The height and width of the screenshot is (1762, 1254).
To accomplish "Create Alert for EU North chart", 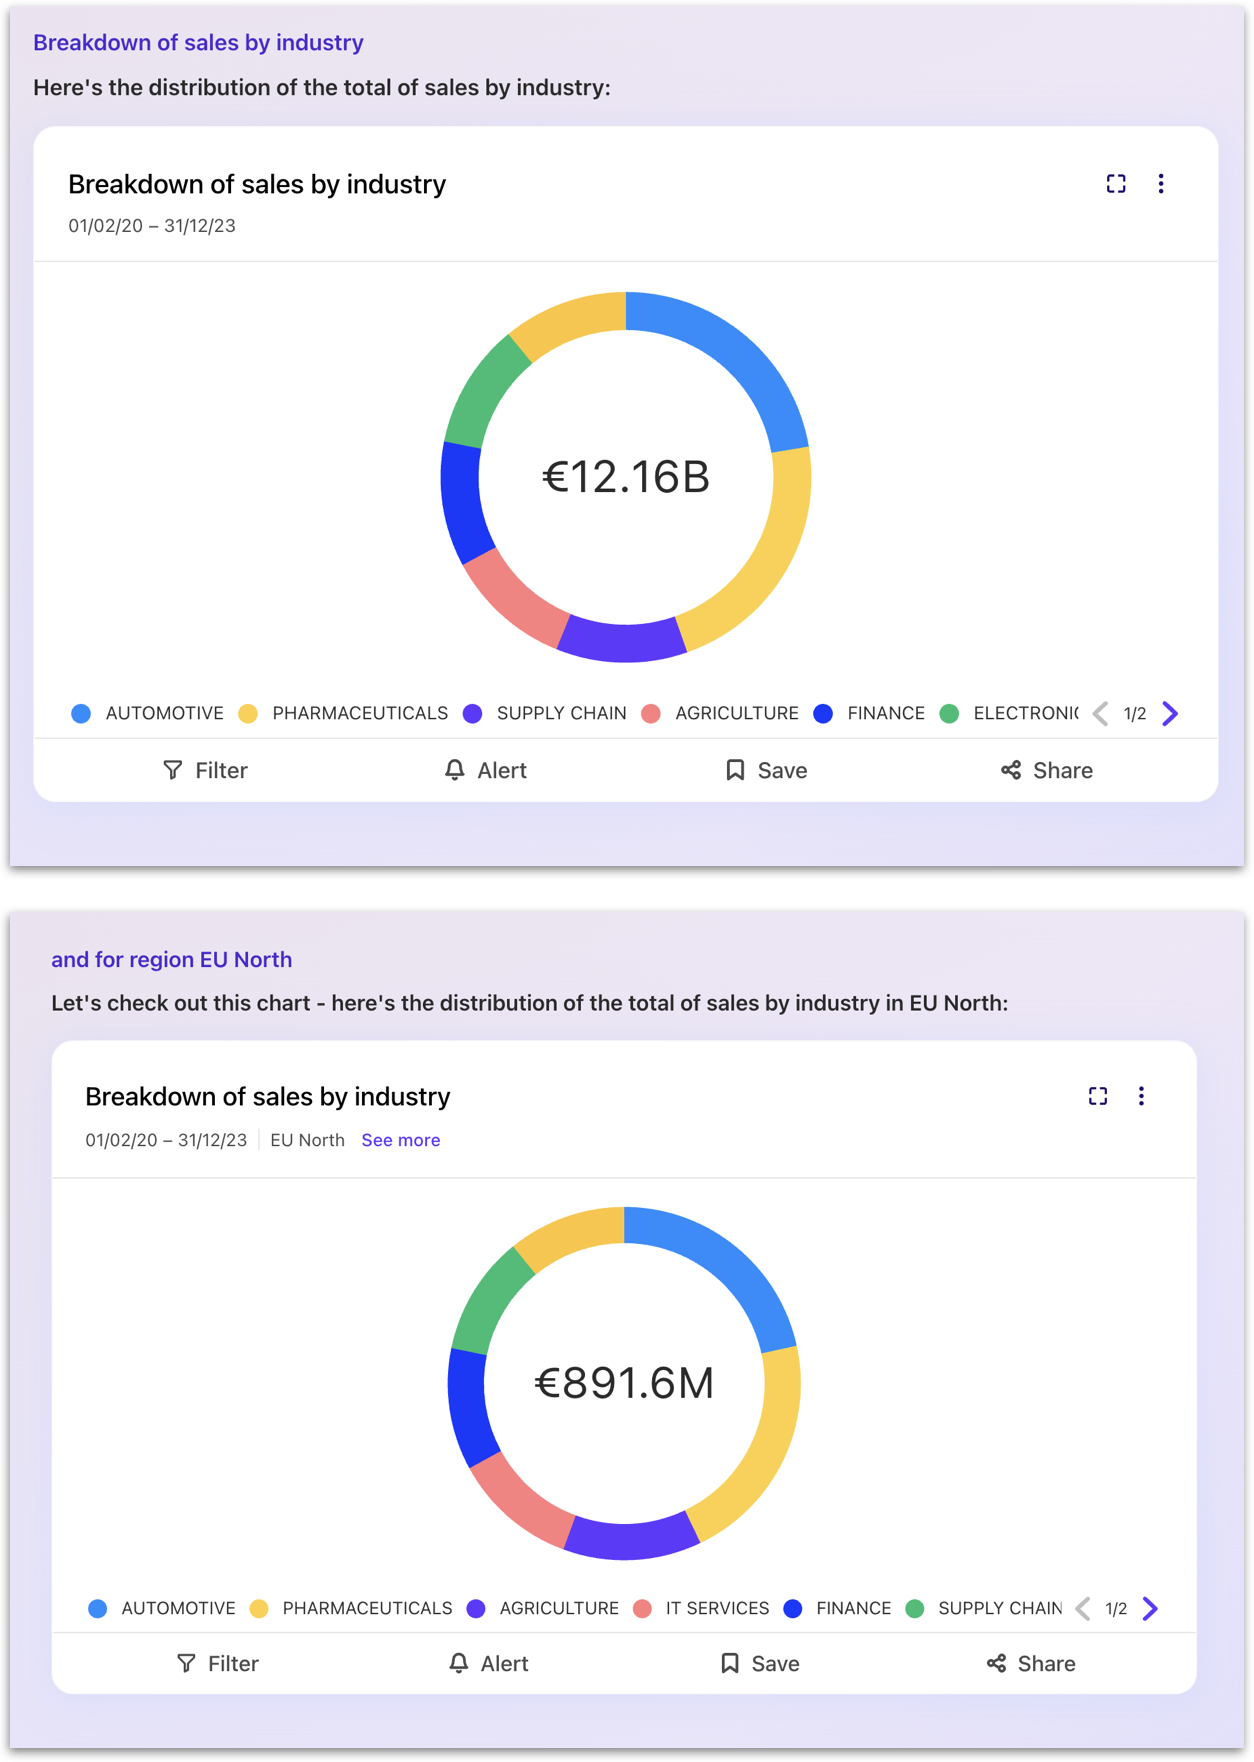I will tap(489, 1663).
